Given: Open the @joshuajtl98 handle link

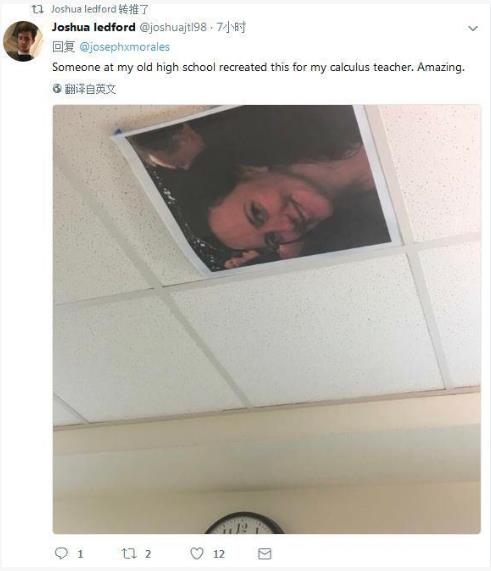Looking at the screenshot, I should (173, 27).
